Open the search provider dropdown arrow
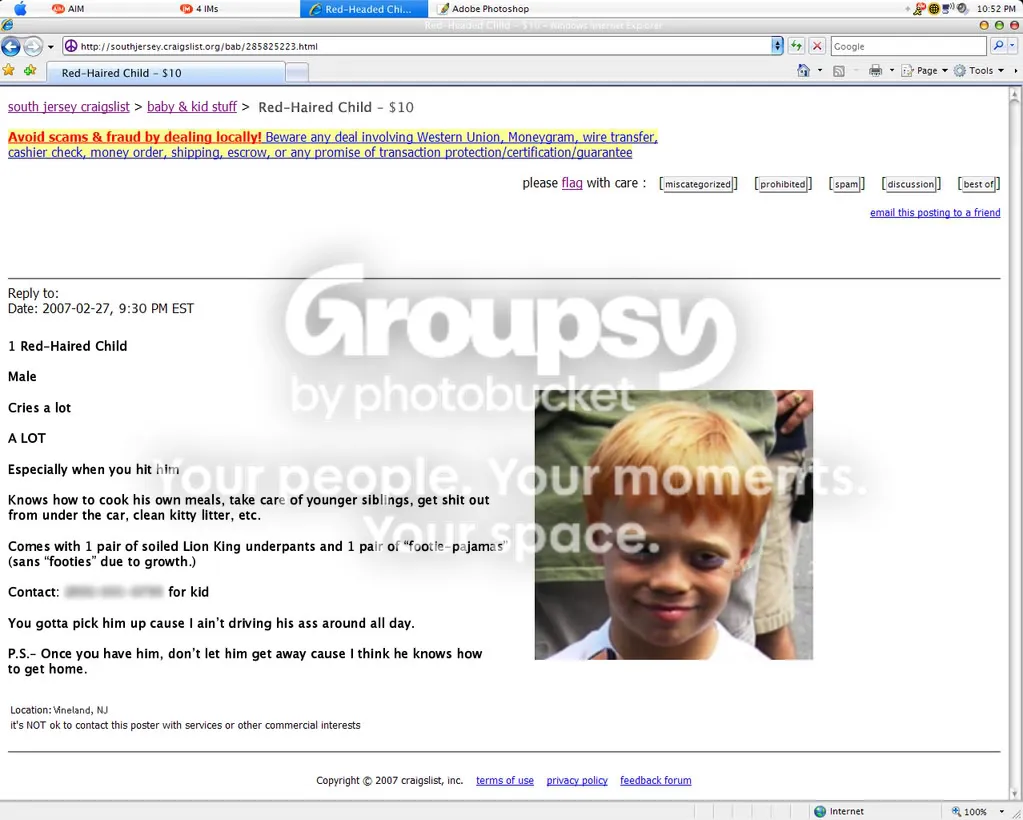Screen dimensions: 1023x820 tap(1012, 46)
